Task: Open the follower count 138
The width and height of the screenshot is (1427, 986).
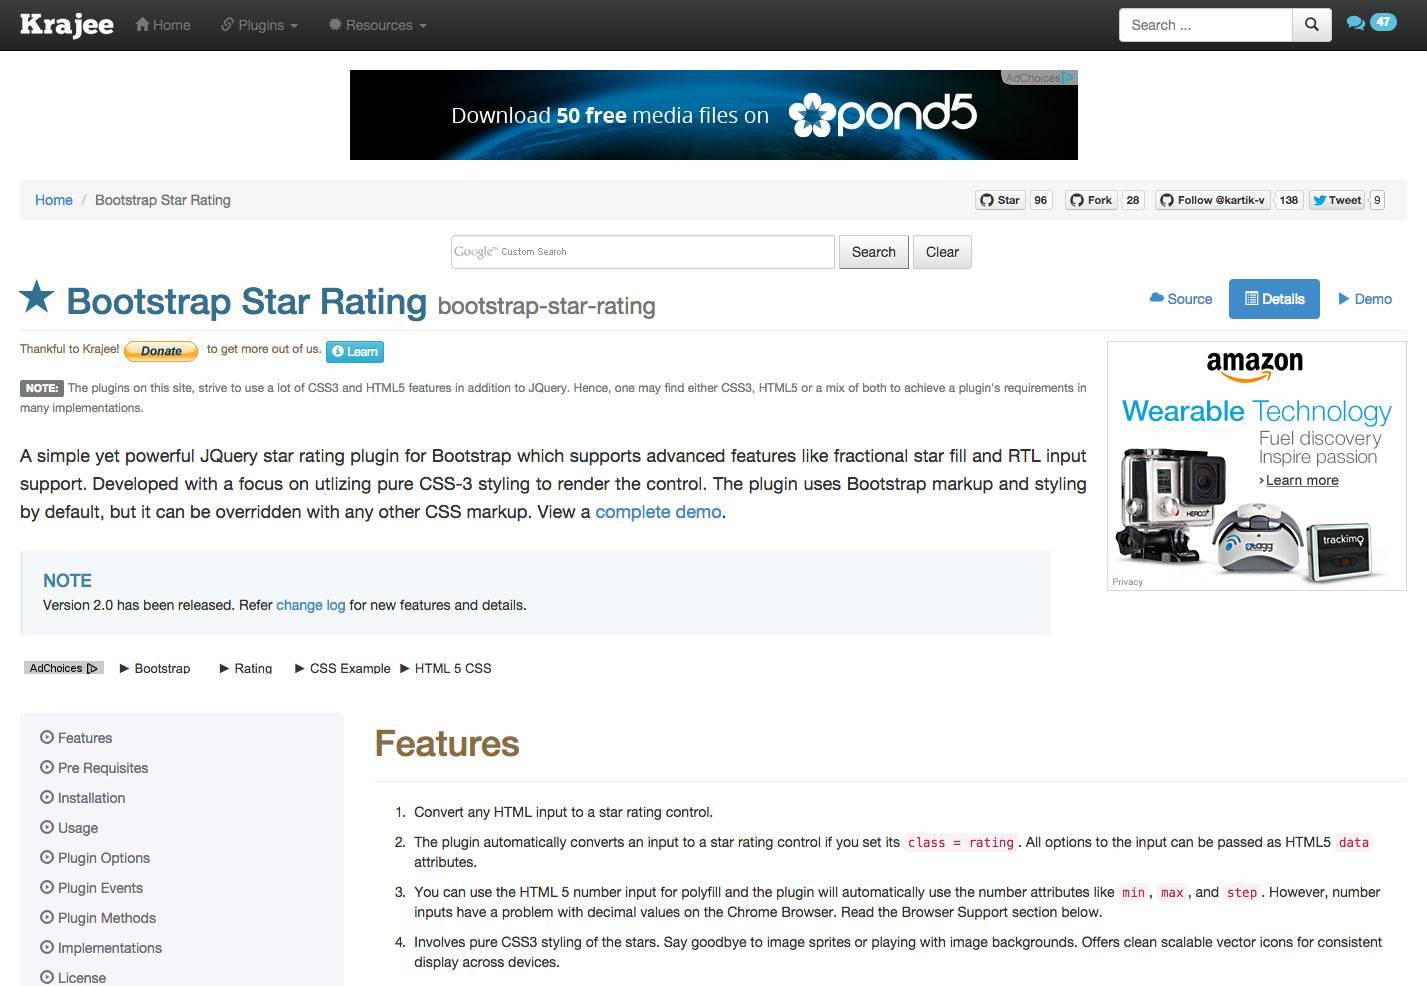Action: pos(1289,200)
